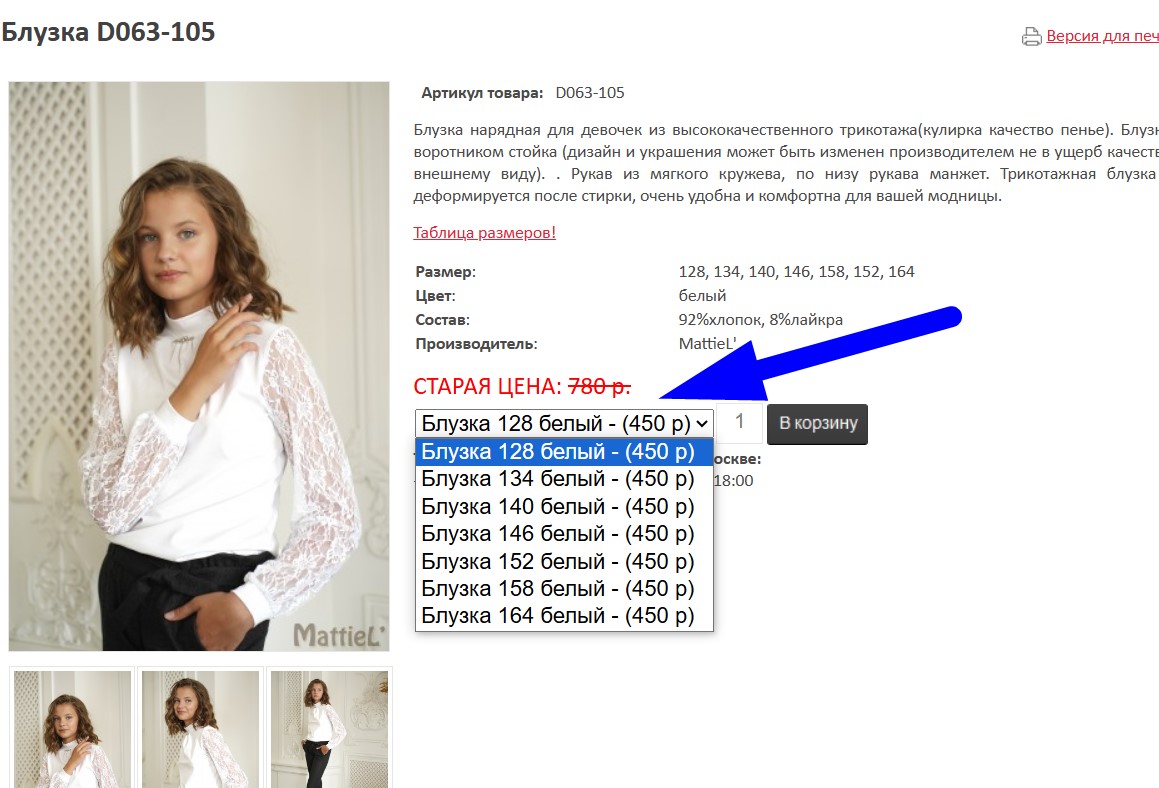The width and height of the screenshot is (1159, 788).
Task: Open the size table link
Action: pyautogui.click(x=484, y=233)
